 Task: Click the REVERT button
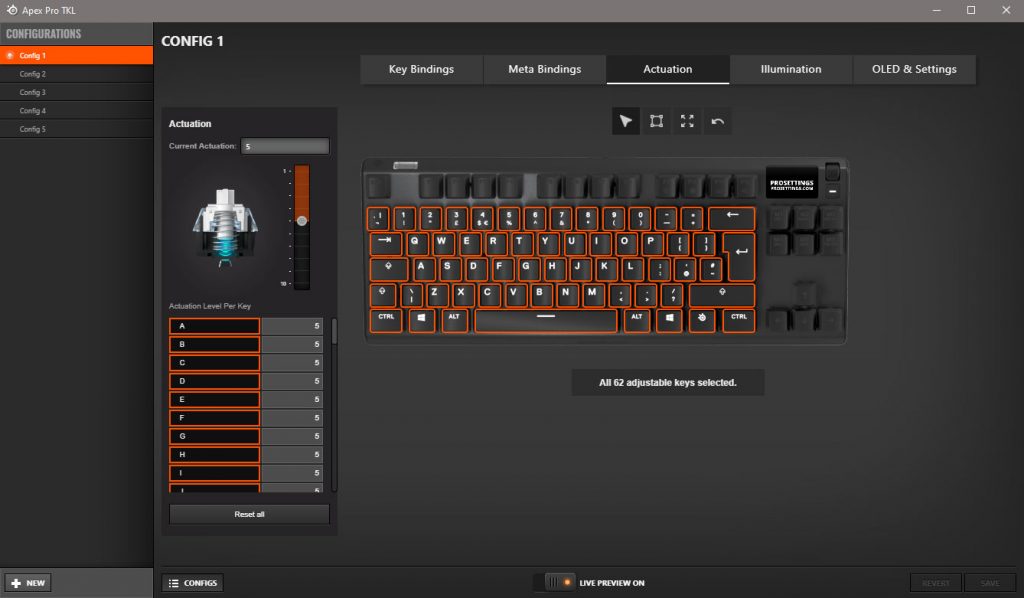pos(936,583)
